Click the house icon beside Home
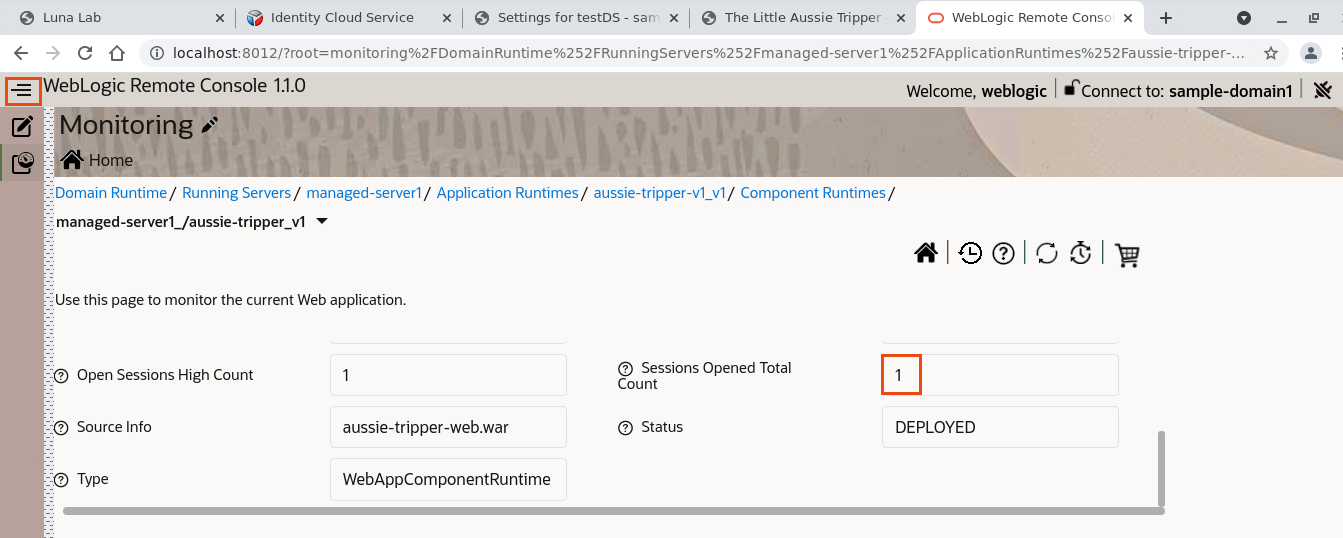 71,159
